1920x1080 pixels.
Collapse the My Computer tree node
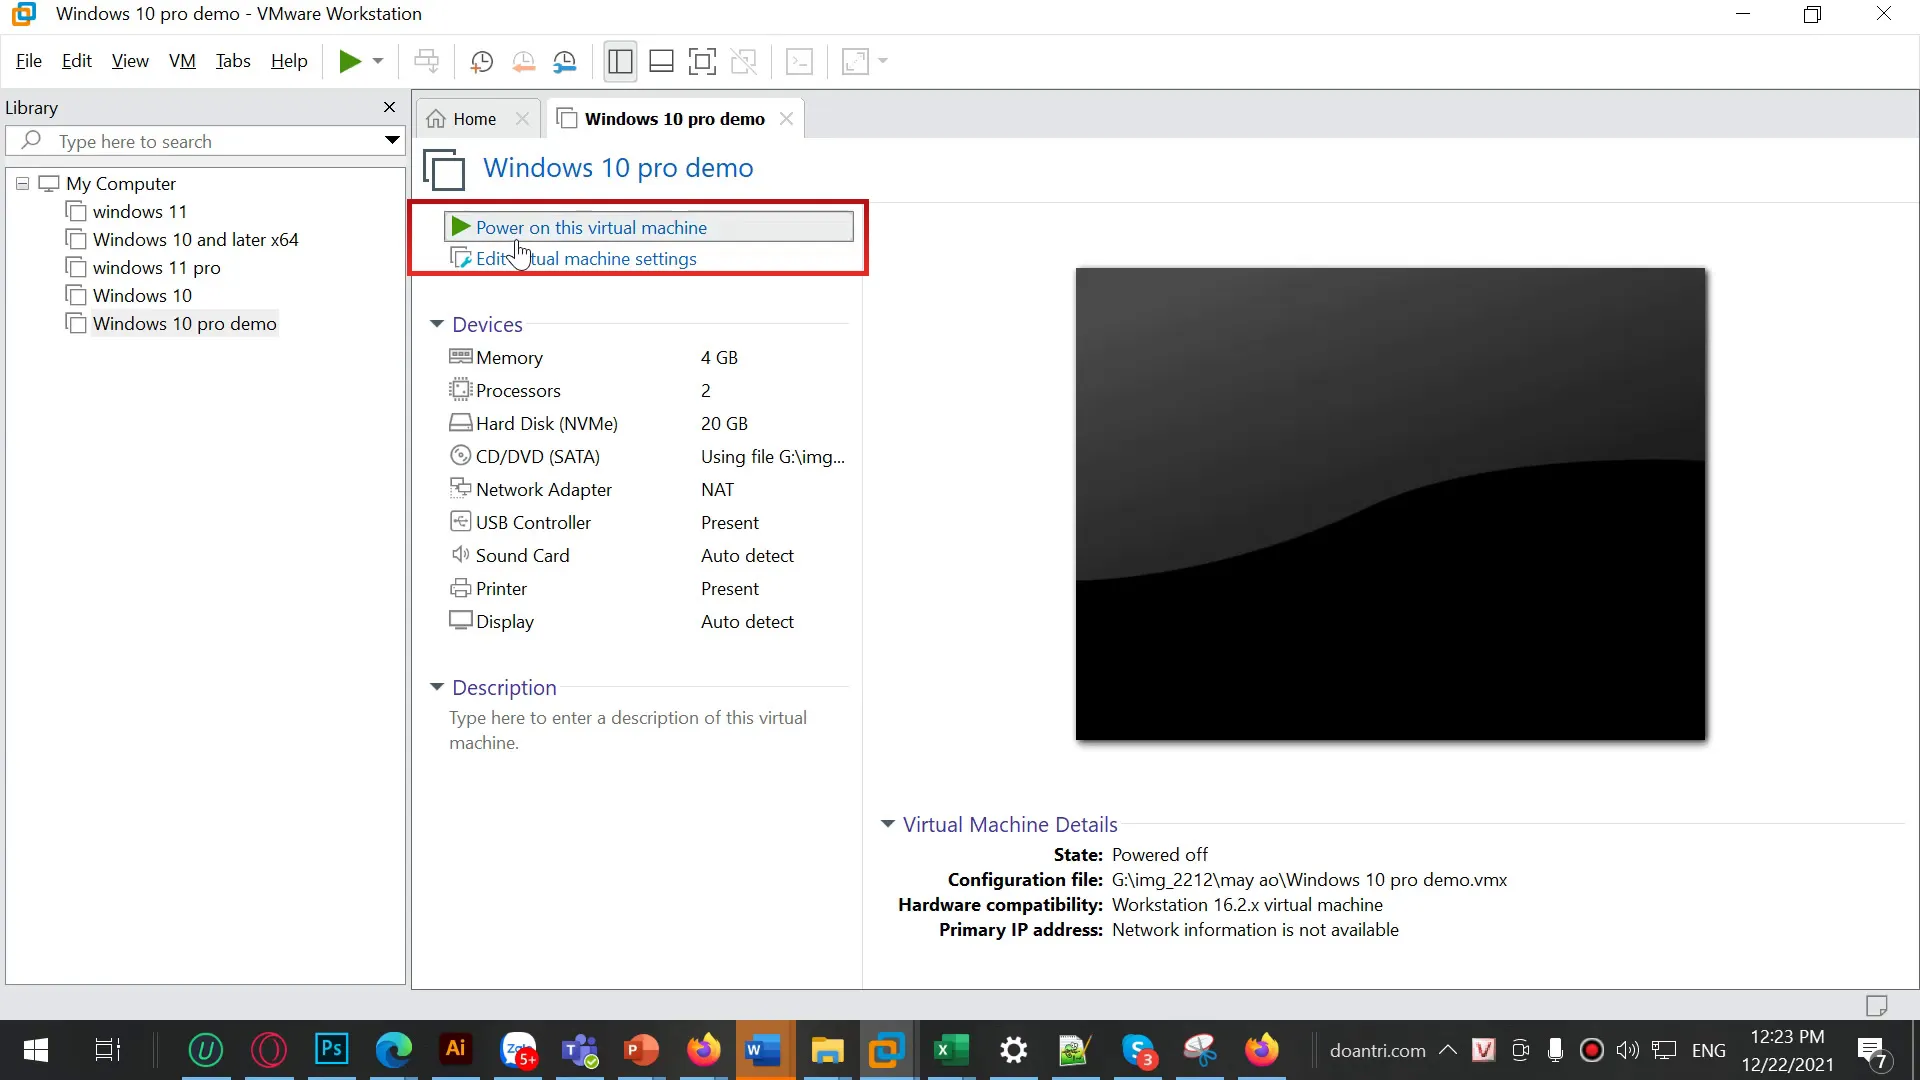[x=22, y=184]
